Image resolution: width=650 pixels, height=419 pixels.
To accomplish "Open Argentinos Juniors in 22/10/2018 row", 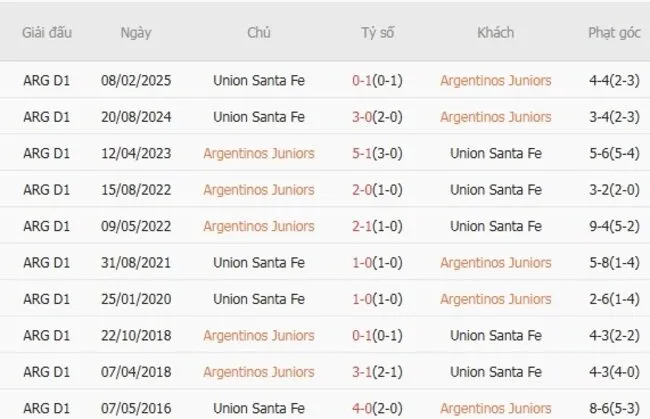I will 258,335.
